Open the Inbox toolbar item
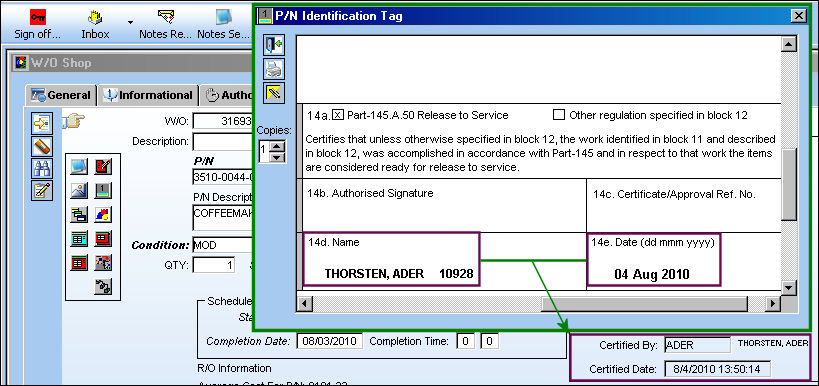This screenshot has height=386, width=819. 96,25
